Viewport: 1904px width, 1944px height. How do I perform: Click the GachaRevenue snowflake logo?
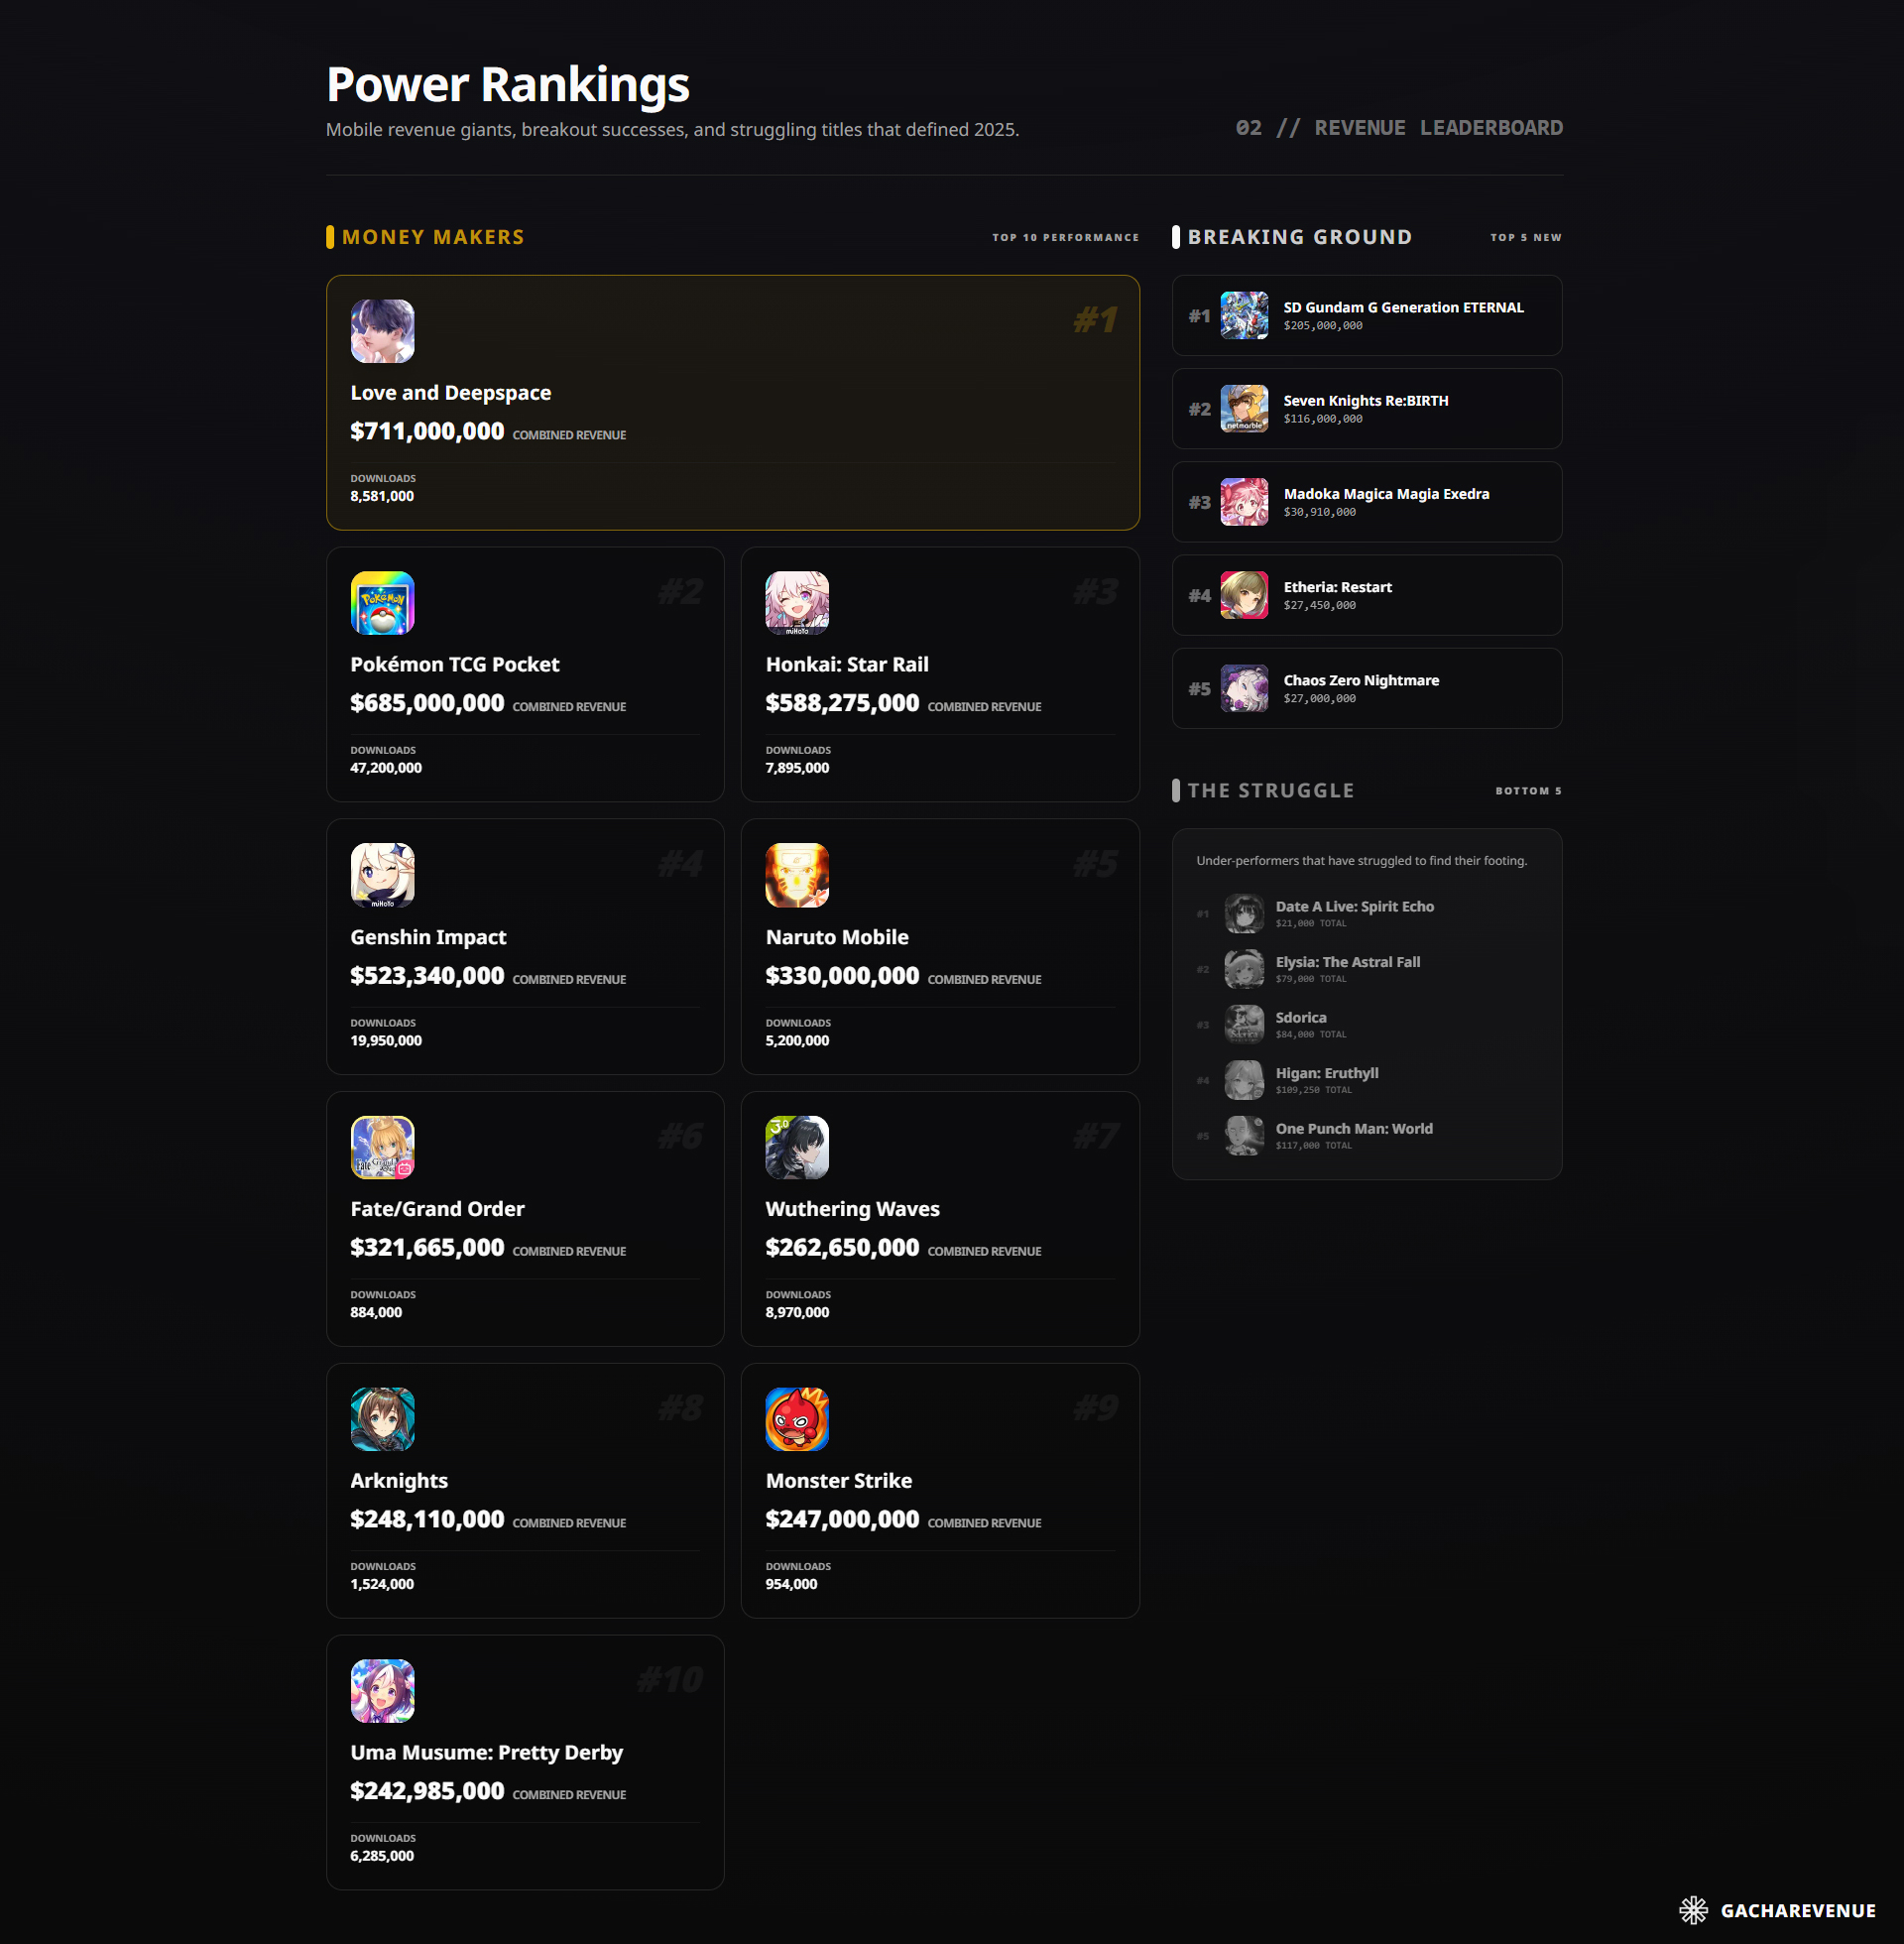pyautogui.click(x=1693, y=1910)
